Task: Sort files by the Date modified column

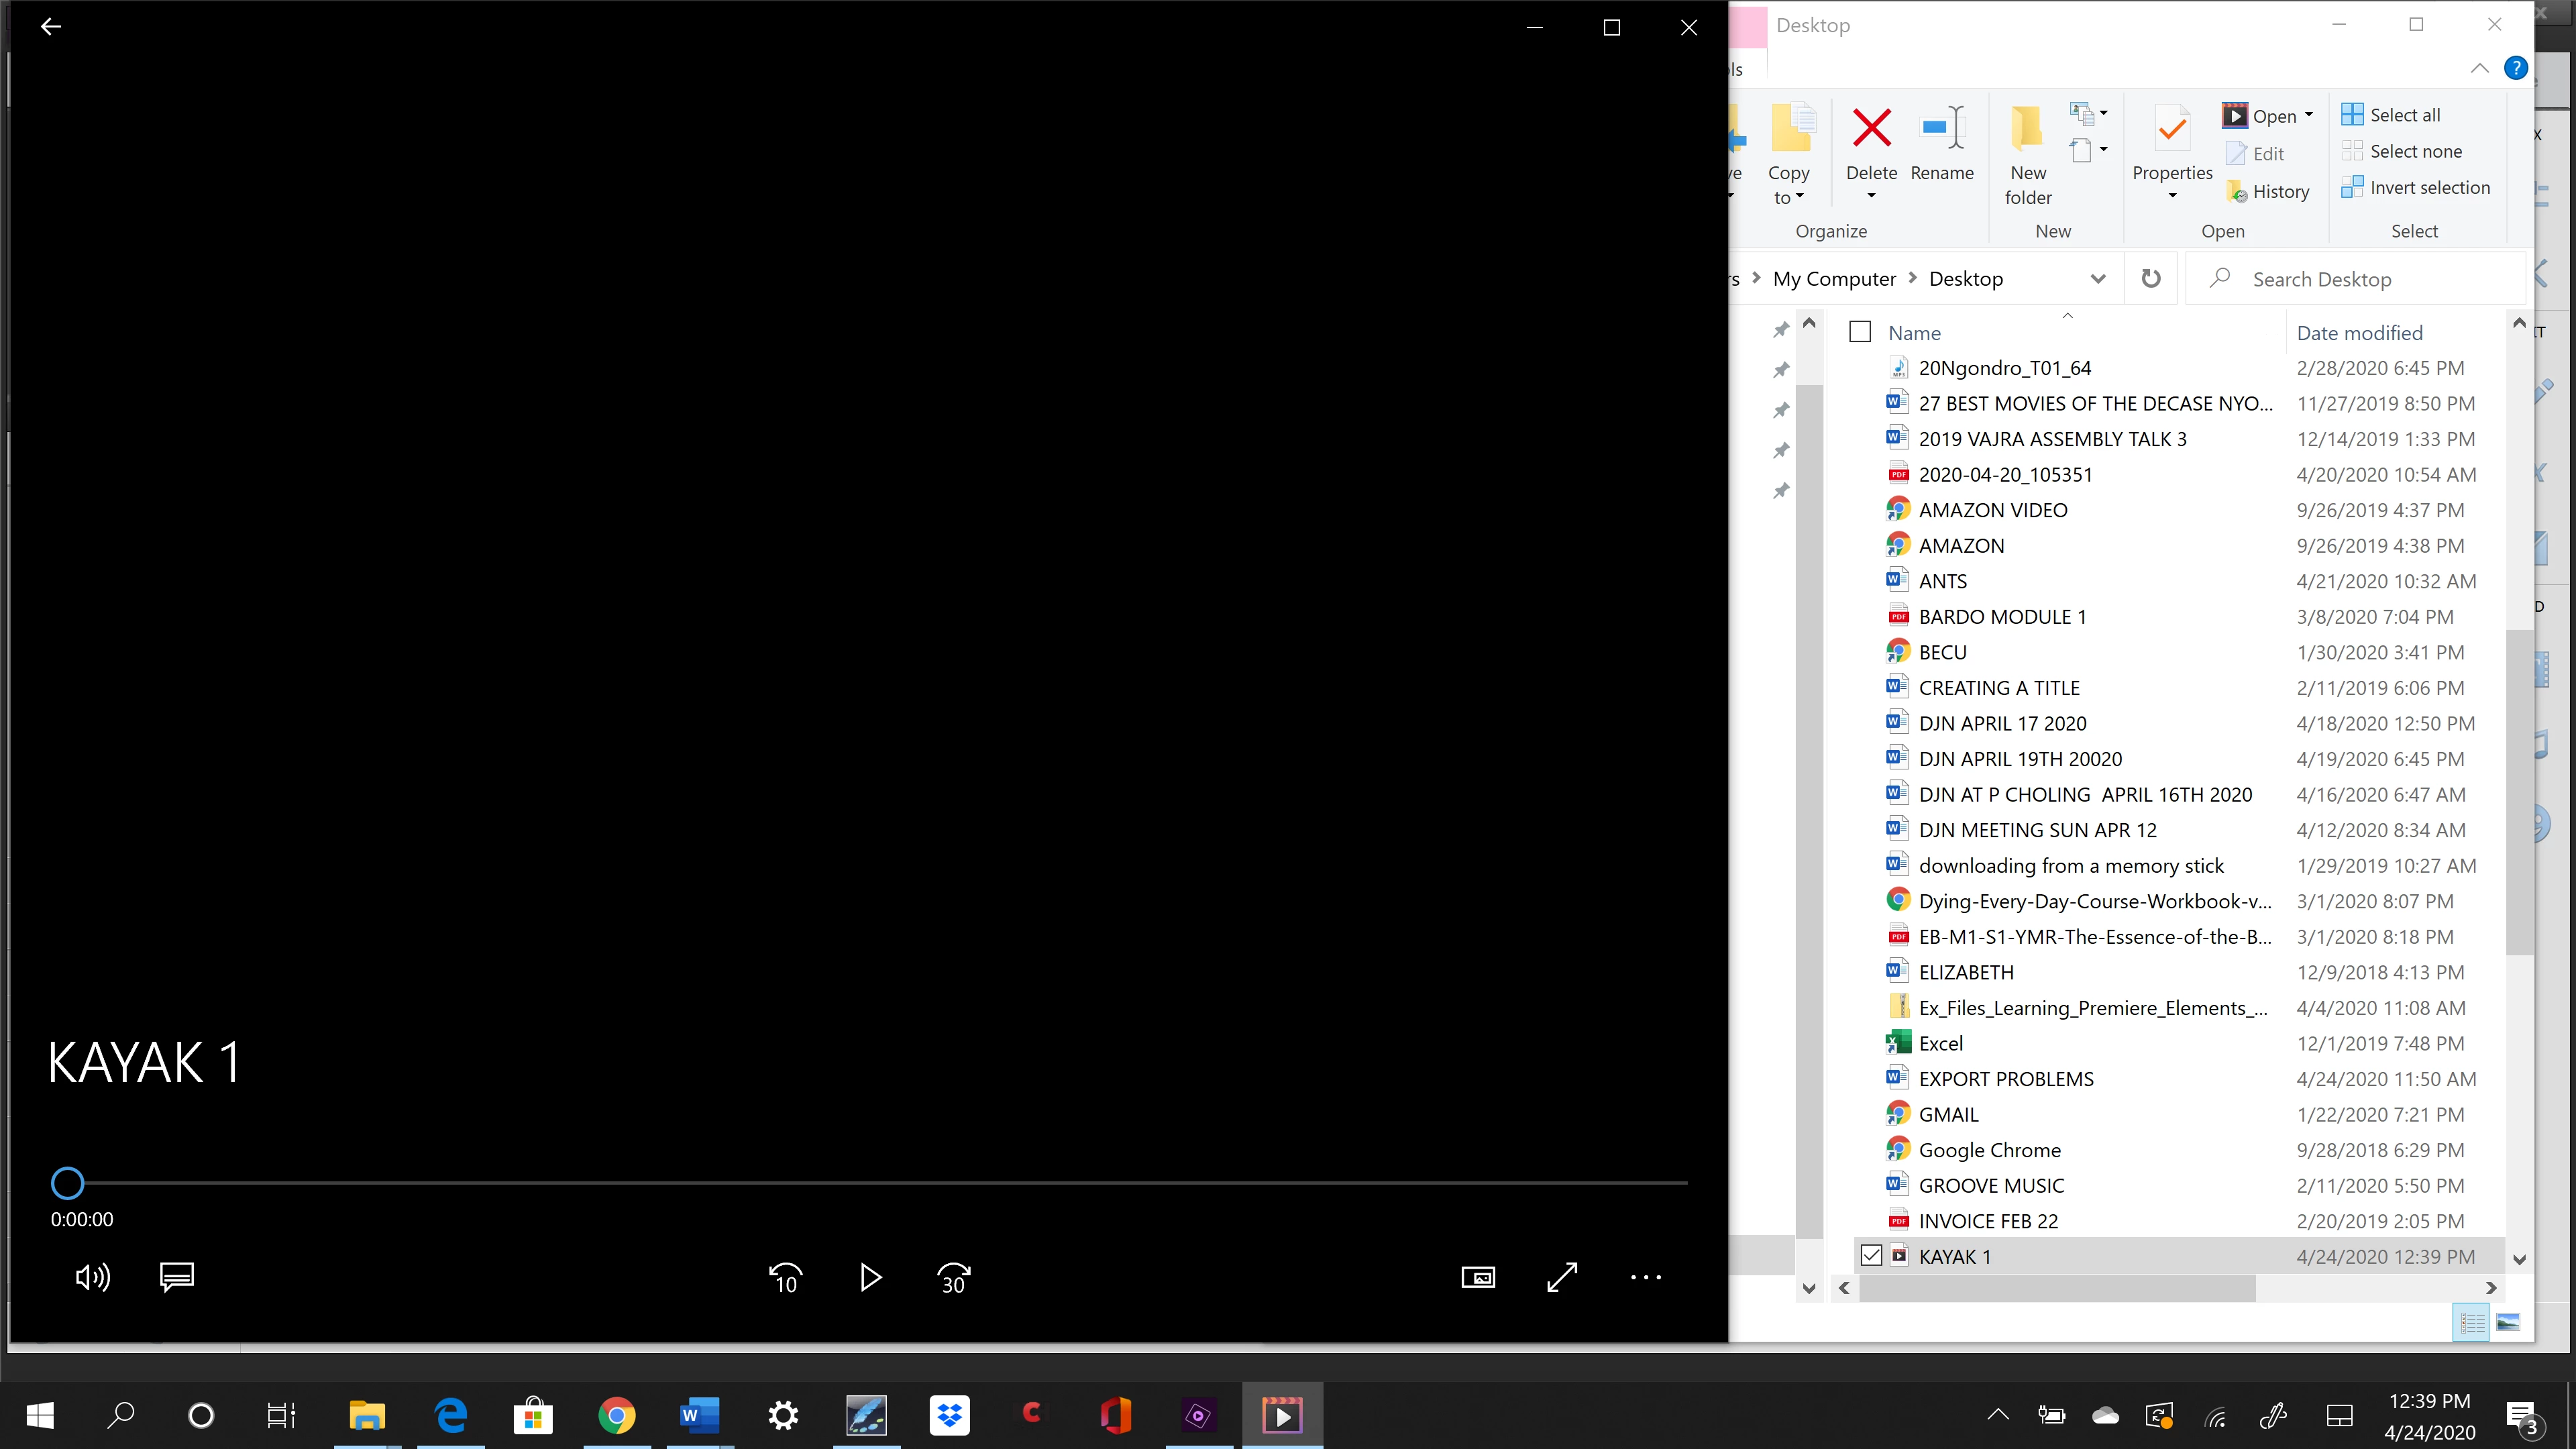Action: pos(2359,333)
